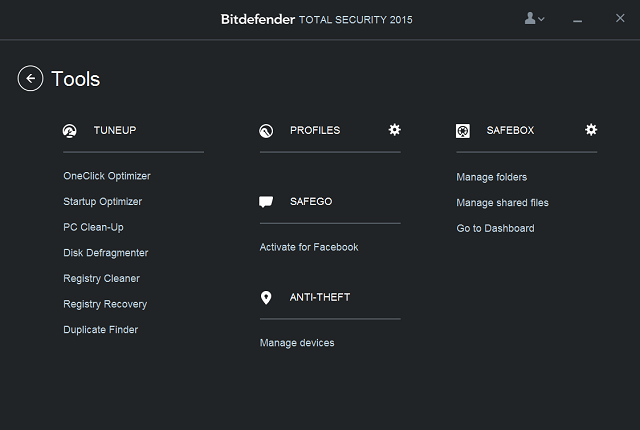640x430 pixels.
Task: Click the Tools page title
Action: (x=76, y=79)
